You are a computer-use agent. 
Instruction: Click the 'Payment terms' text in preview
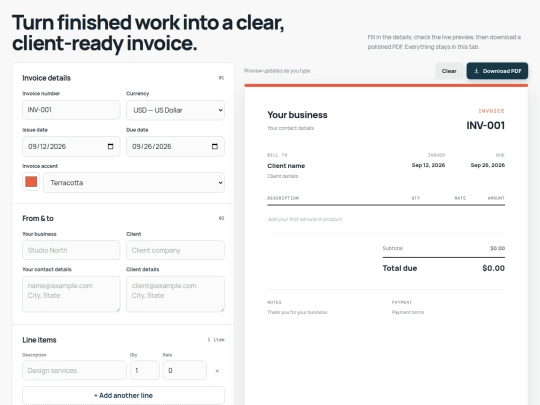point(408,312)
